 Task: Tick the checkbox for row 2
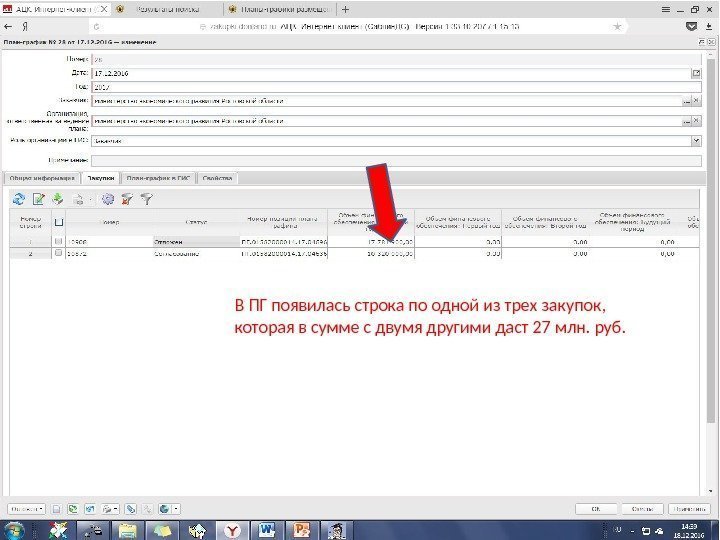coord(58,253)
